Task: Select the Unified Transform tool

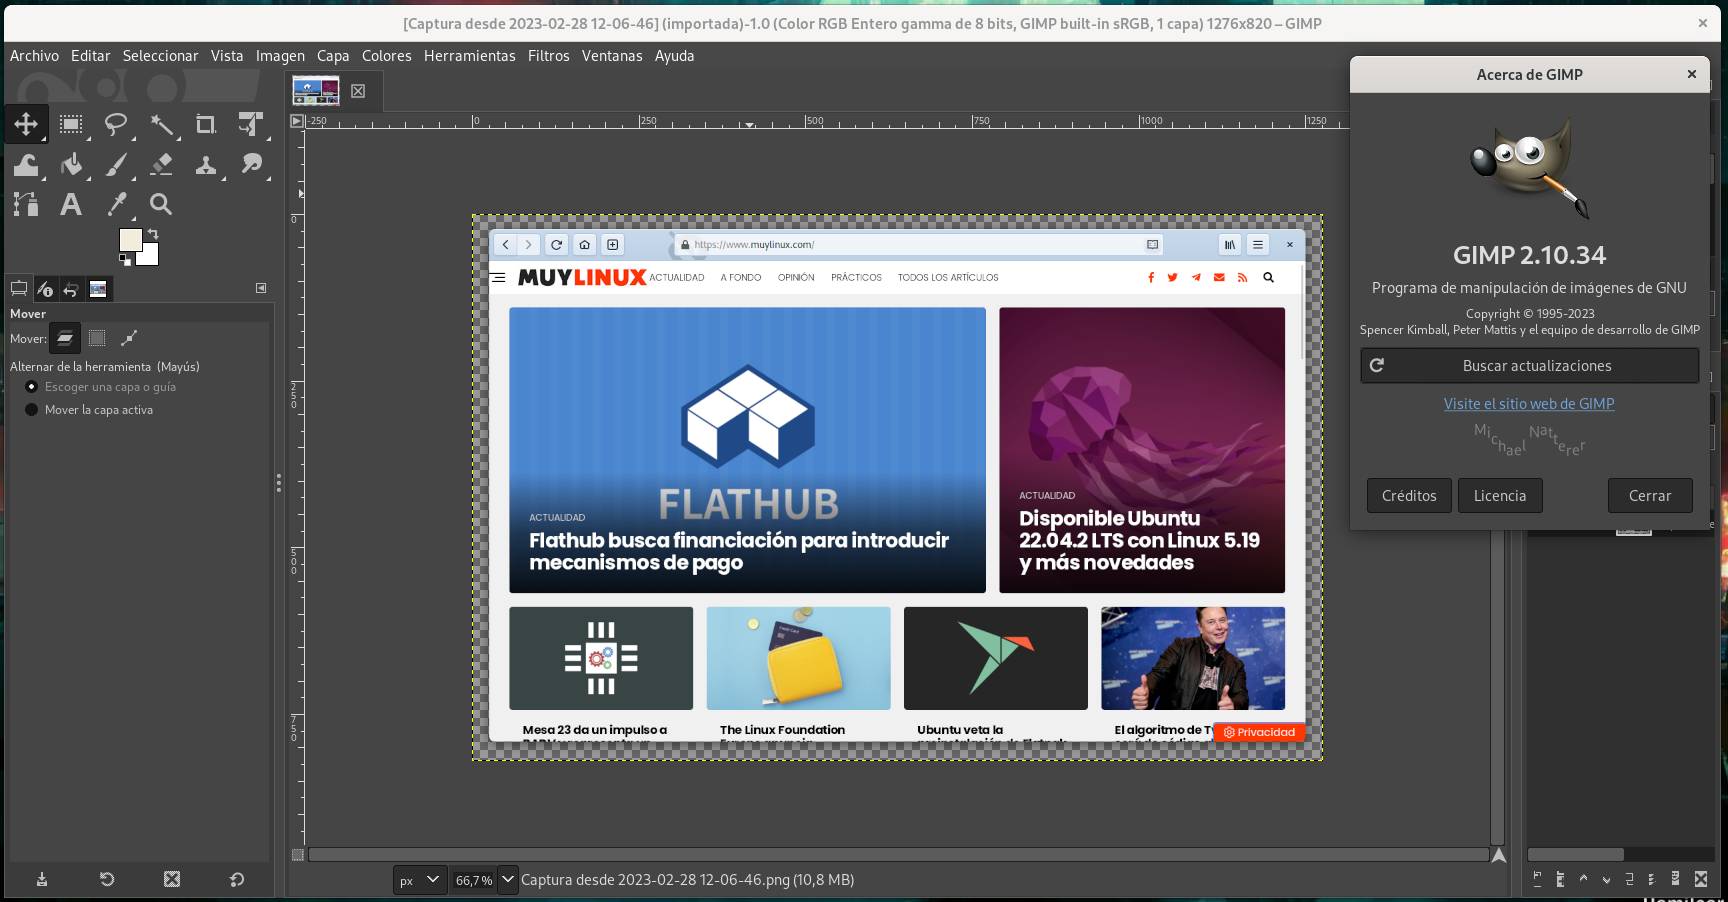Action: [x=251, y=124]
